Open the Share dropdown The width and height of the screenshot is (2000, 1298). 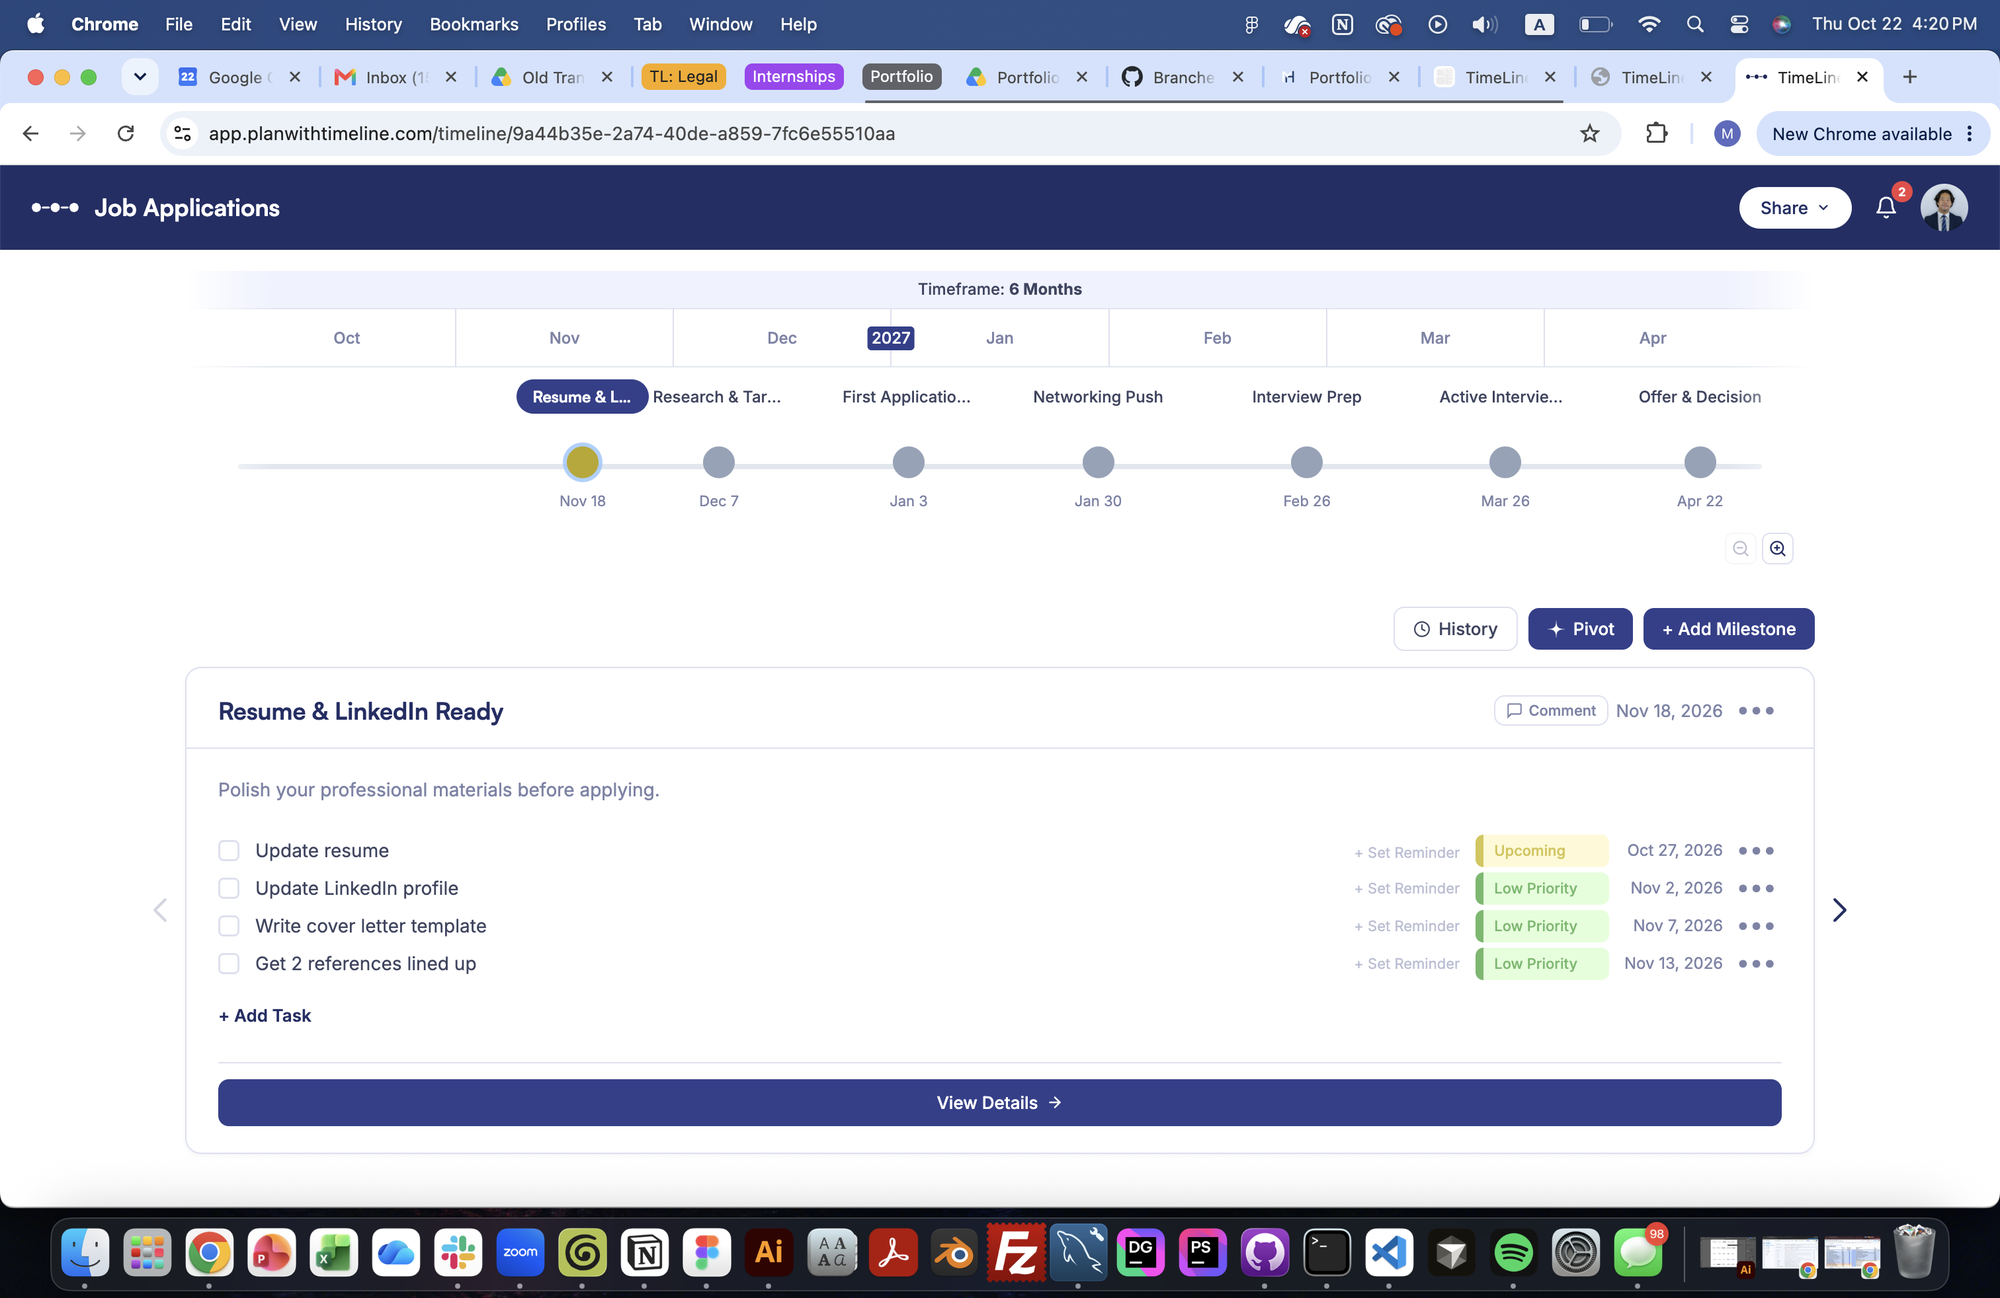click(1795, 208)
